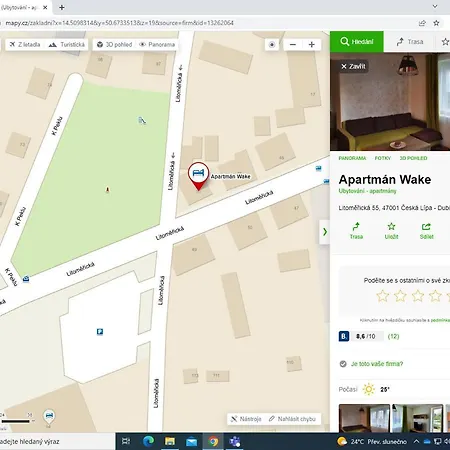Viewport: 450px width, 450px height.
Task: Zoom out the map with minus button
Action: (293, 45)
